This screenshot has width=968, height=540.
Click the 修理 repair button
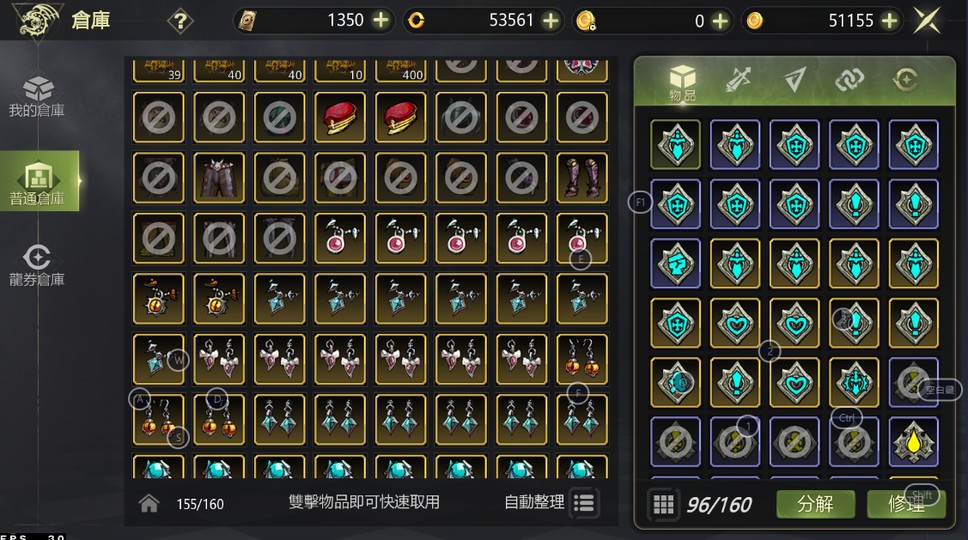(x=906, y=504)
